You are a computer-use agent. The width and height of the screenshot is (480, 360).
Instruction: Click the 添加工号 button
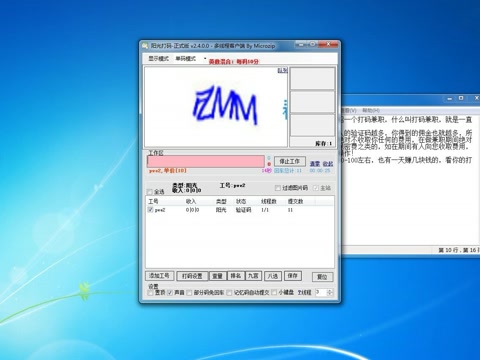coord(159,276)
